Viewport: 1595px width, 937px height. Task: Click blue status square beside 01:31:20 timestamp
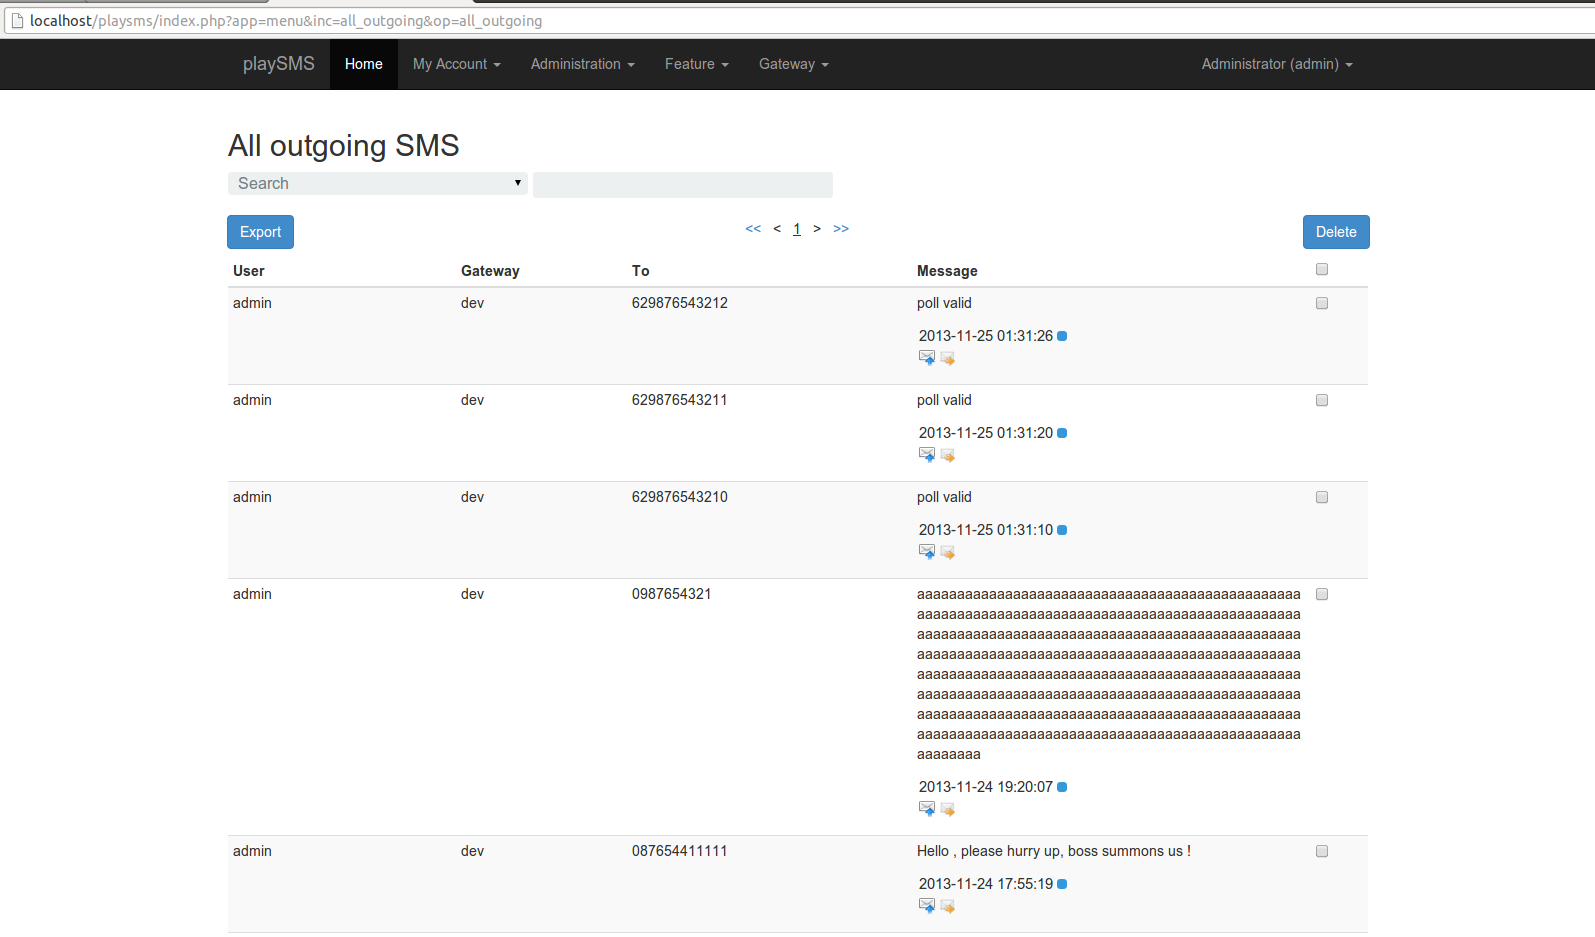[1062, 433]
